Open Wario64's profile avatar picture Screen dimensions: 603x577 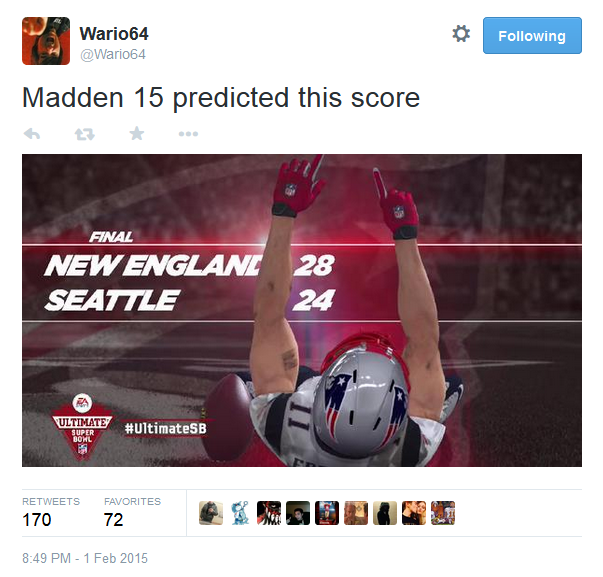(46, 41)
